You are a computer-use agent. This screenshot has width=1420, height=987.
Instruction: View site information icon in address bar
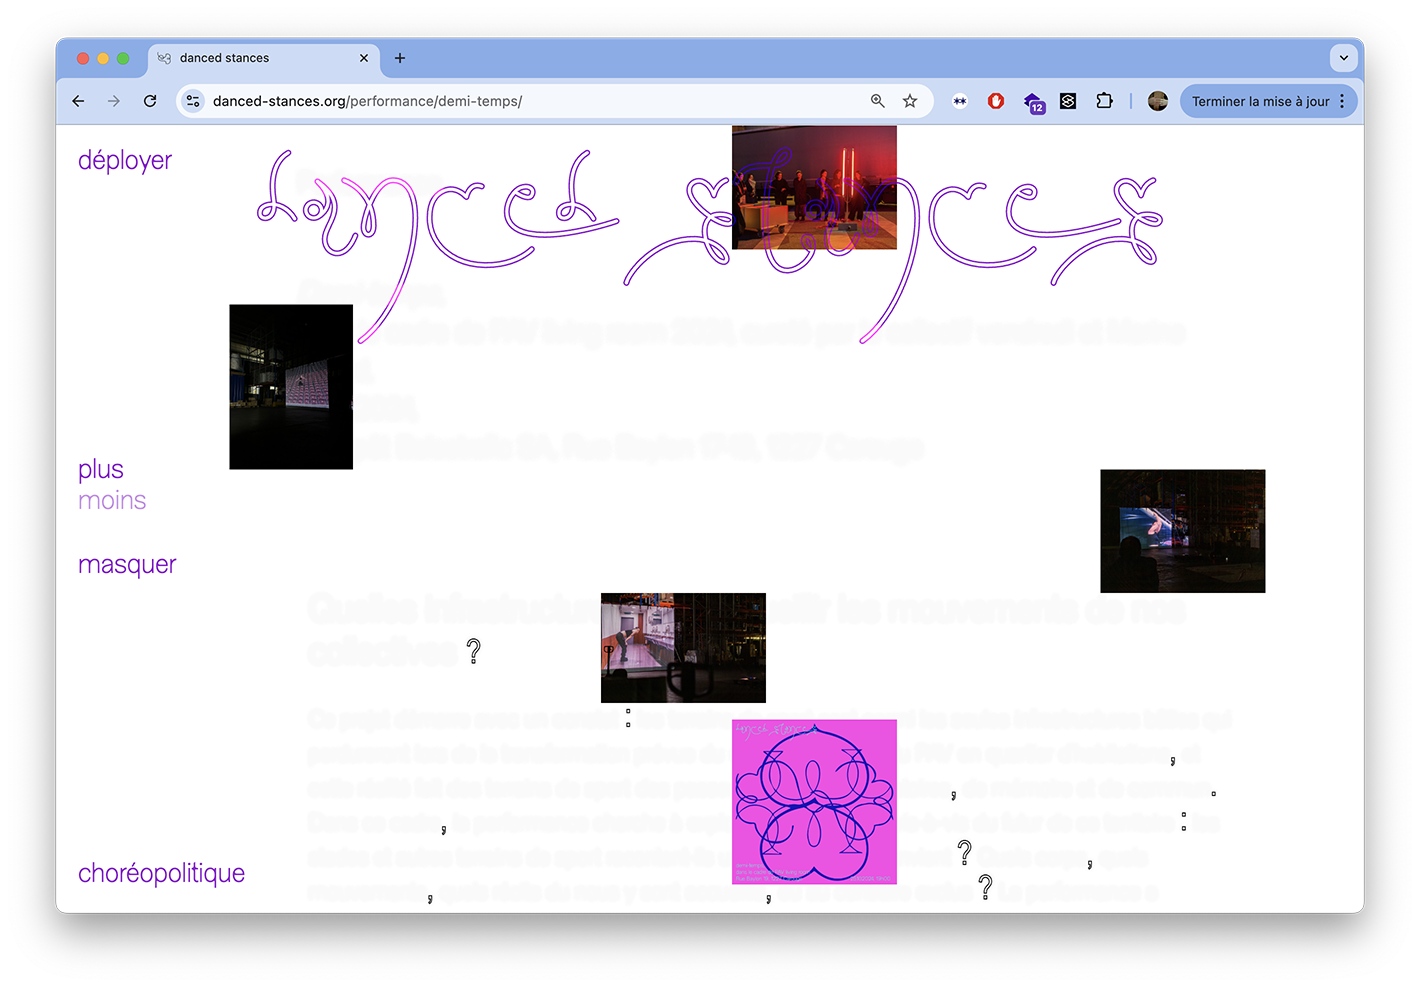pyautogui.click(x=194, y=101)
